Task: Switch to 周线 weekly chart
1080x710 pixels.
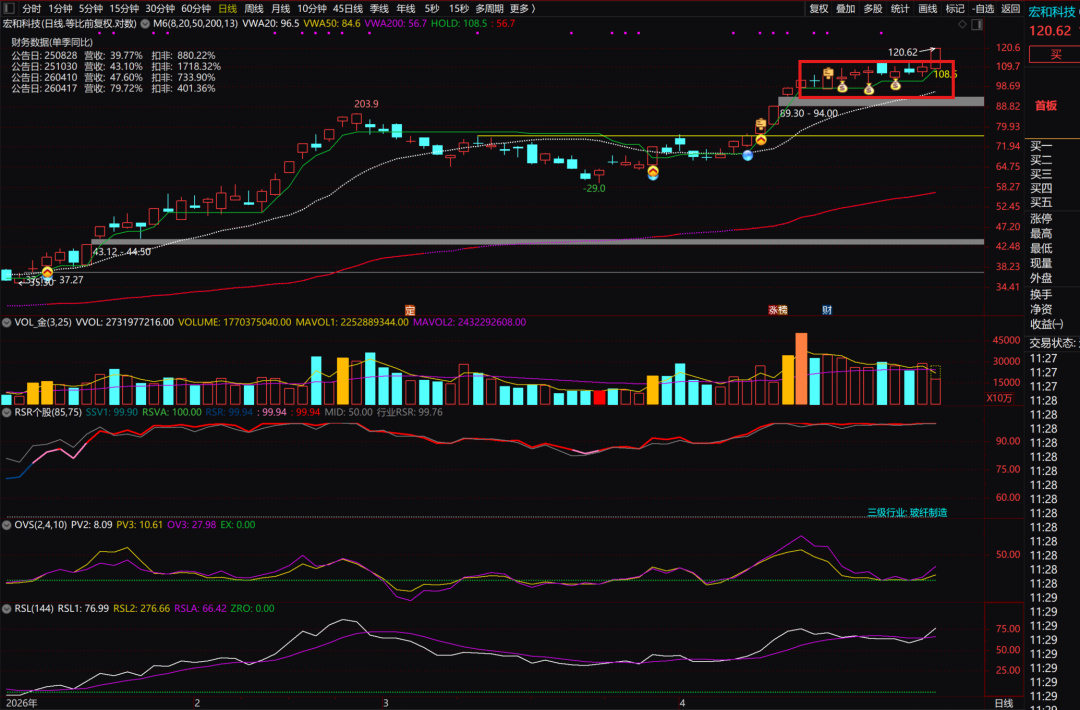Action: click(x=254, y=8)
